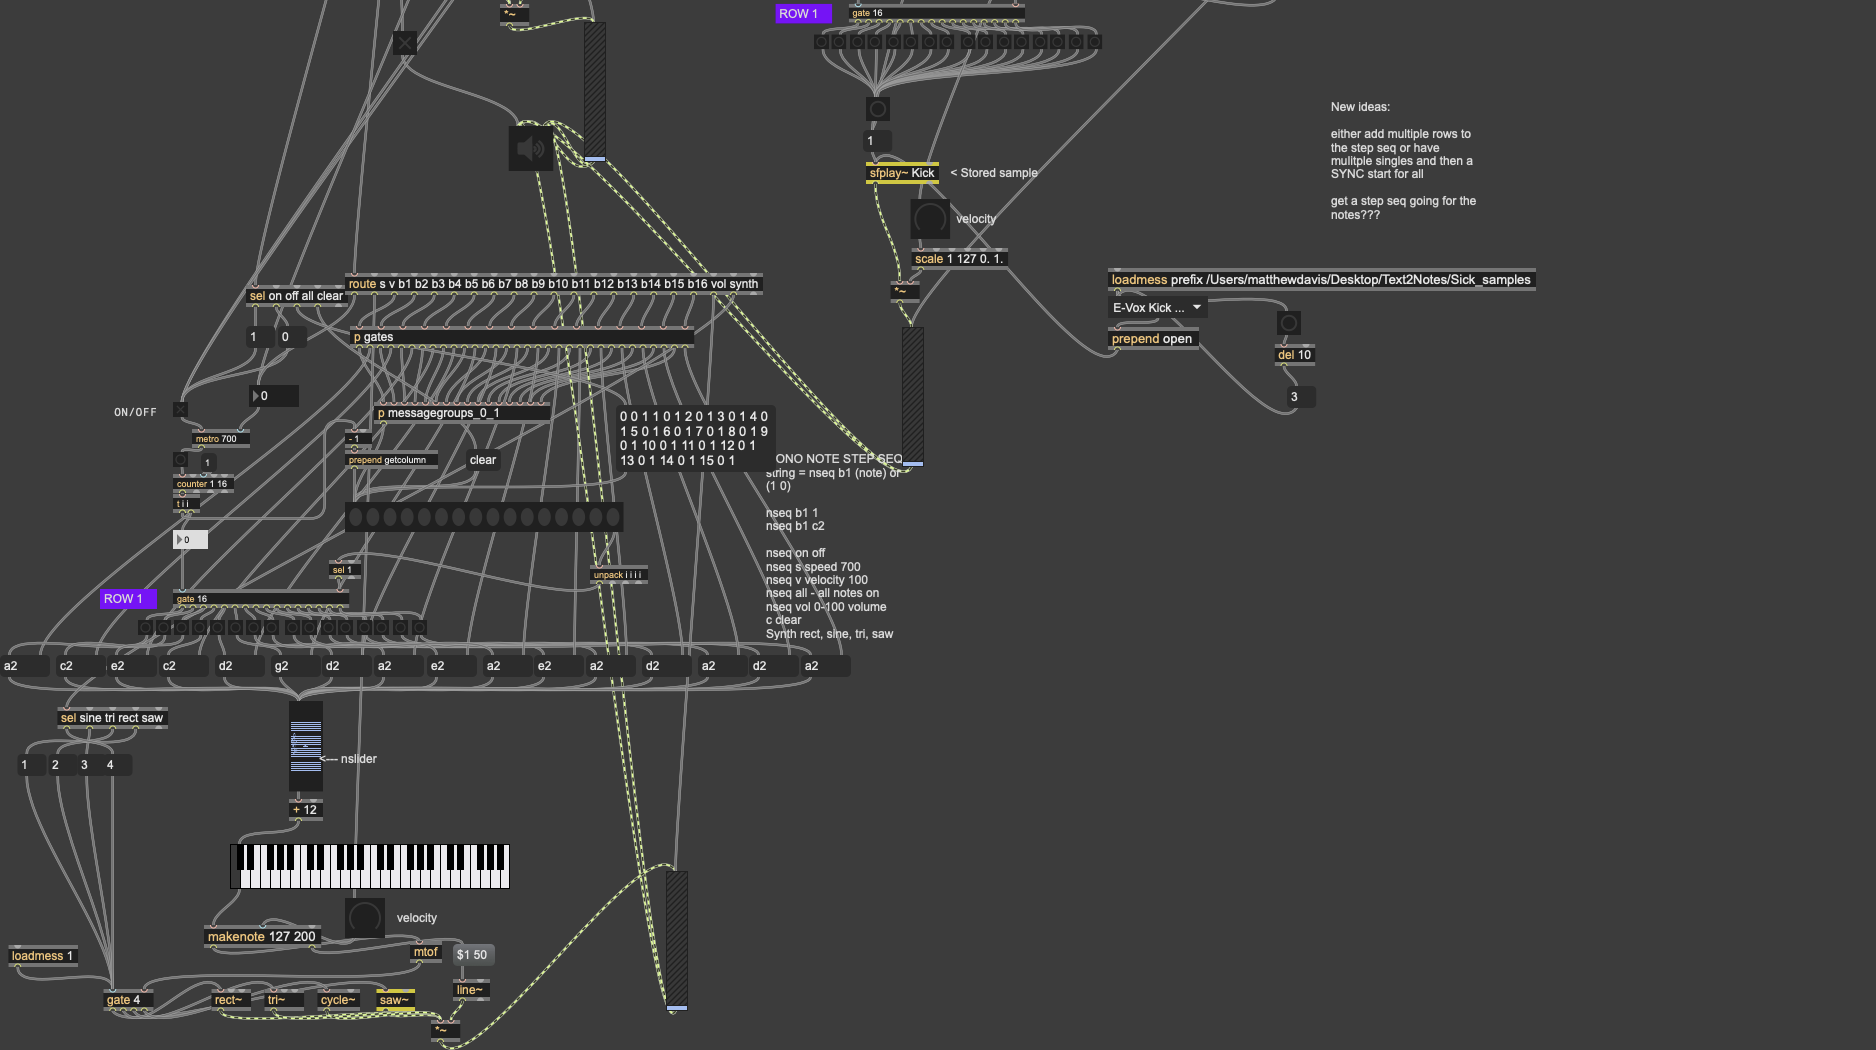The height and width of the screenshot is (1050, 1876).
Task: Click the bang button above del 10
Action: pyautogui.click(x=1289, y=323)
